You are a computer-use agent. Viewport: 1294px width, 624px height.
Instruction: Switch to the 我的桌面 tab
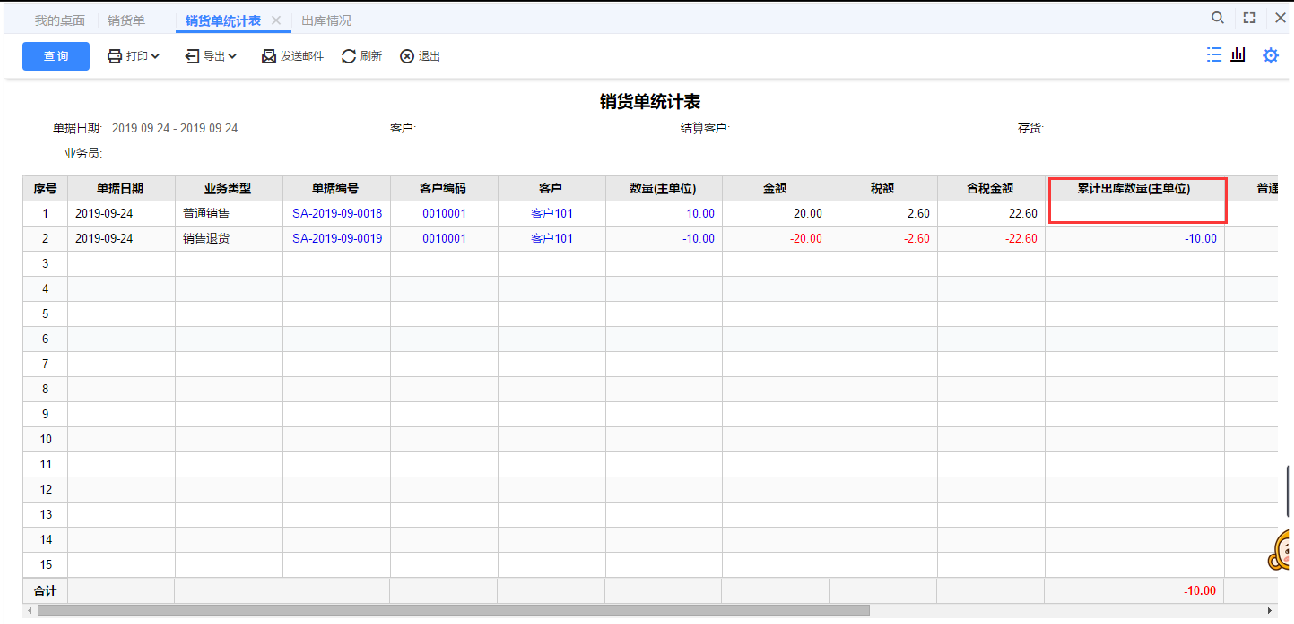coord(59,20)
